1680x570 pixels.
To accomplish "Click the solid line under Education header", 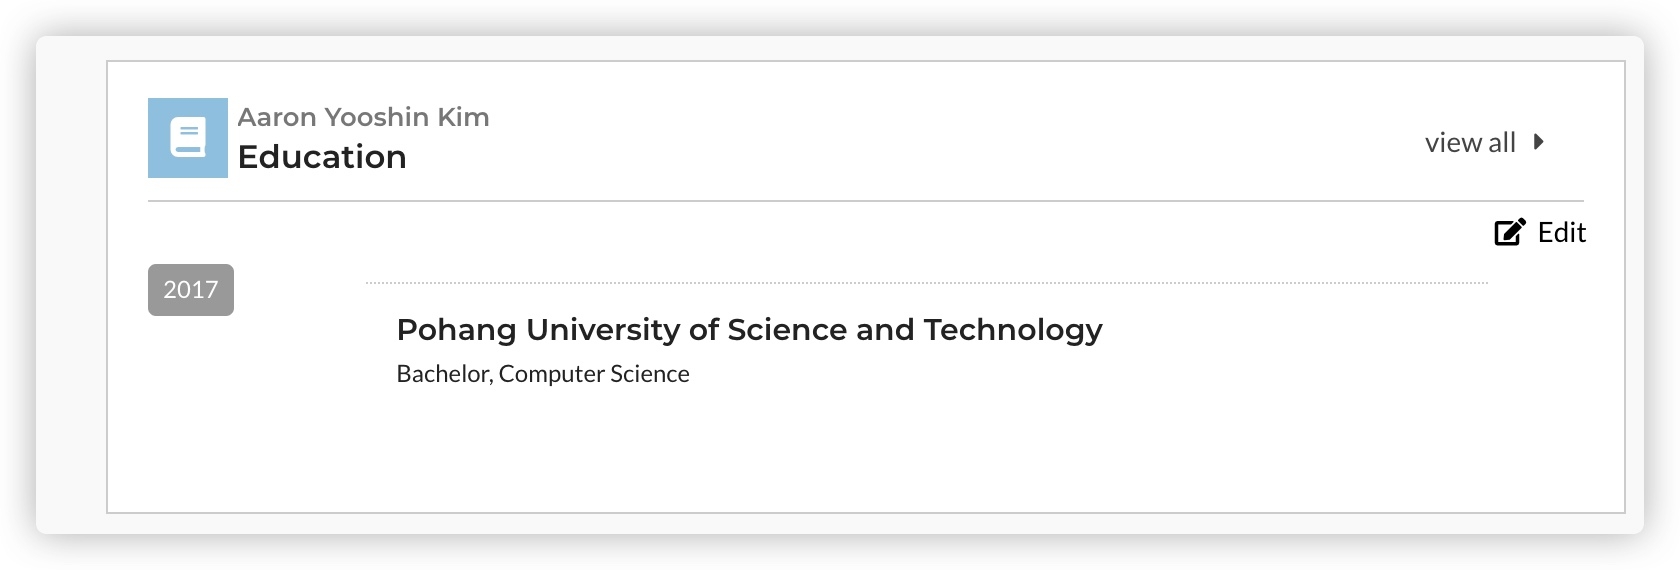I will [865, 201].
